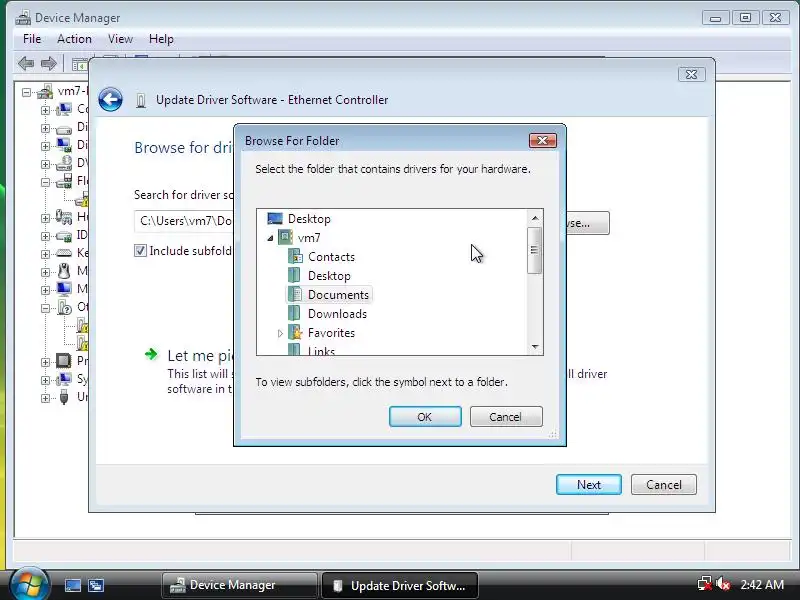Click OK in Browse For Folder

click(425, 416)
